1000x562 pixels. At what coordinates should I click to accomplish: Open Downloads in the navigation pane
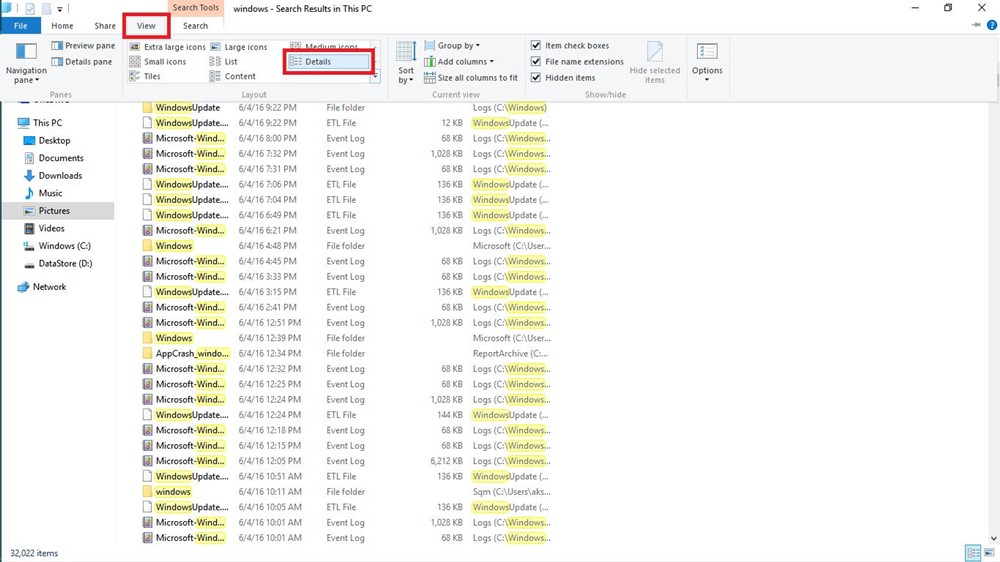[53, 175]
